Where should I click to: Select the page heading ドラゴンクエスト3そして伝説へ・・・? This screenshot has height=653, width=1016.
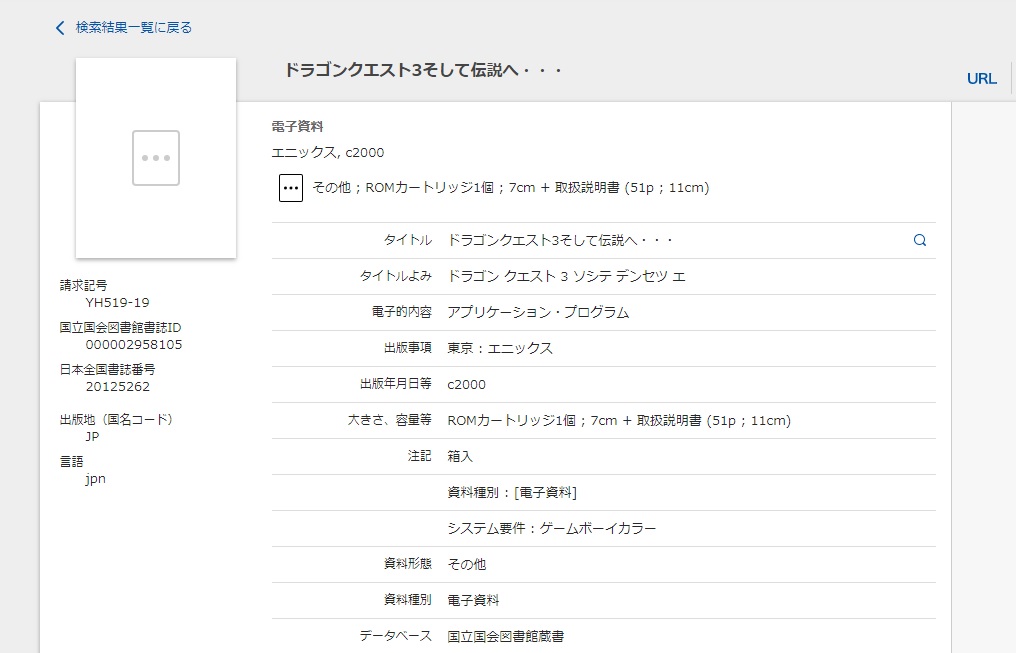pos(422,70)
